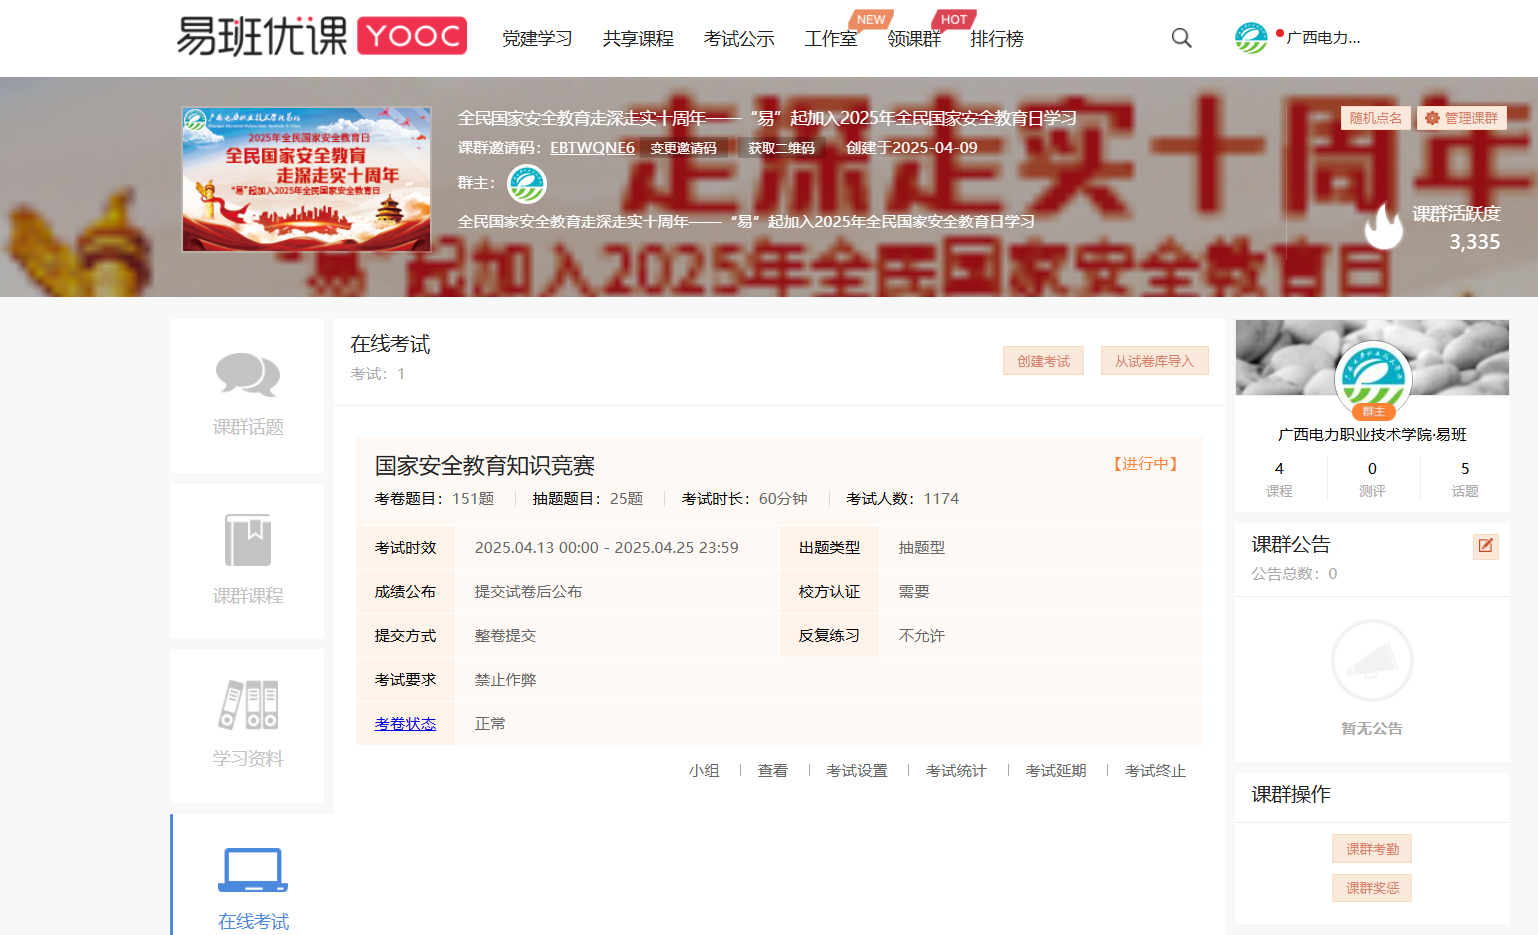Click the invitation code link EBTWQNE6
The width and height of the screenshot is (1538, 935).
pos(592,146)
